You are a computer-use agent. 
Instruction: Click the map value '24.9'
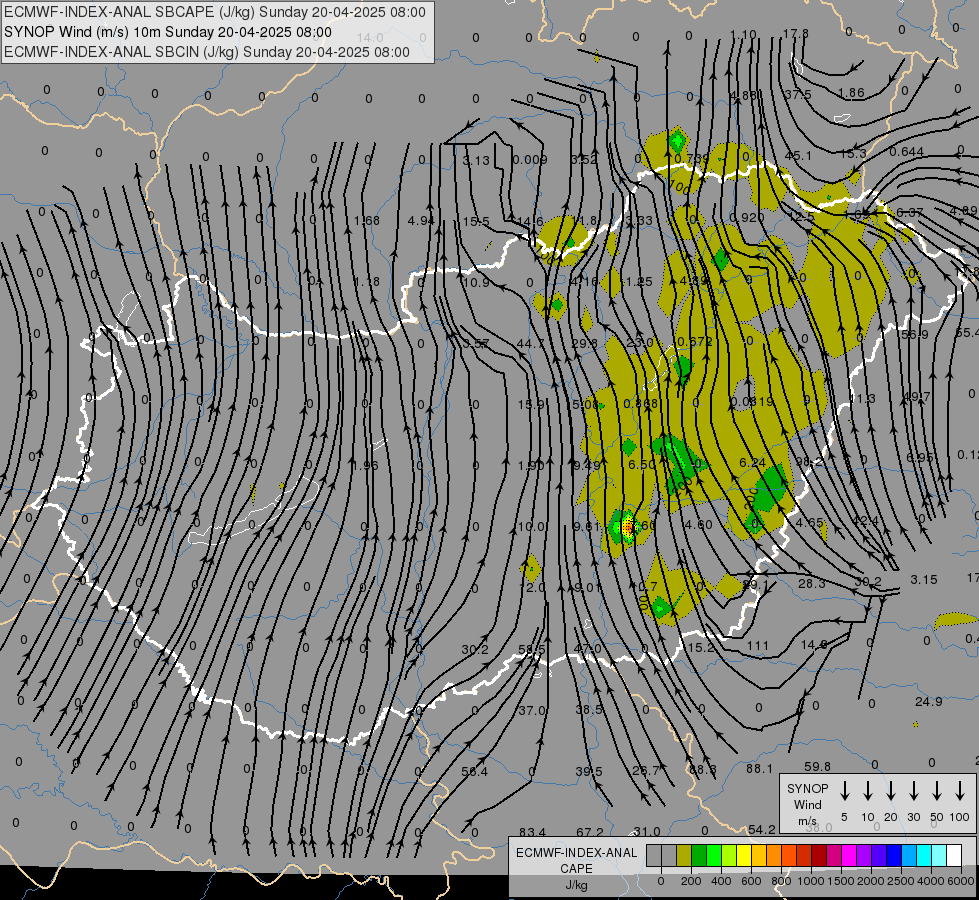928,701
